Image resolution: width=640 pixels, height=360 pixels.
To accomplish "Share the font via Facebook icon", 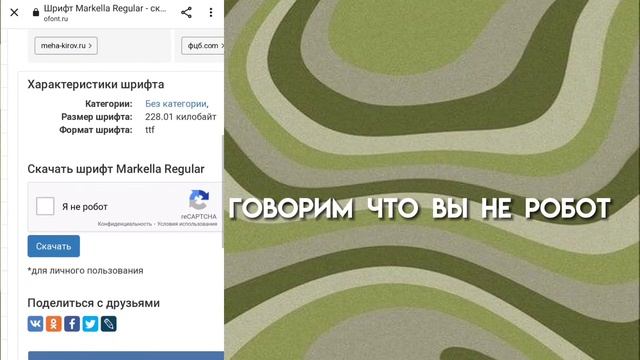I will click(72, 324).
